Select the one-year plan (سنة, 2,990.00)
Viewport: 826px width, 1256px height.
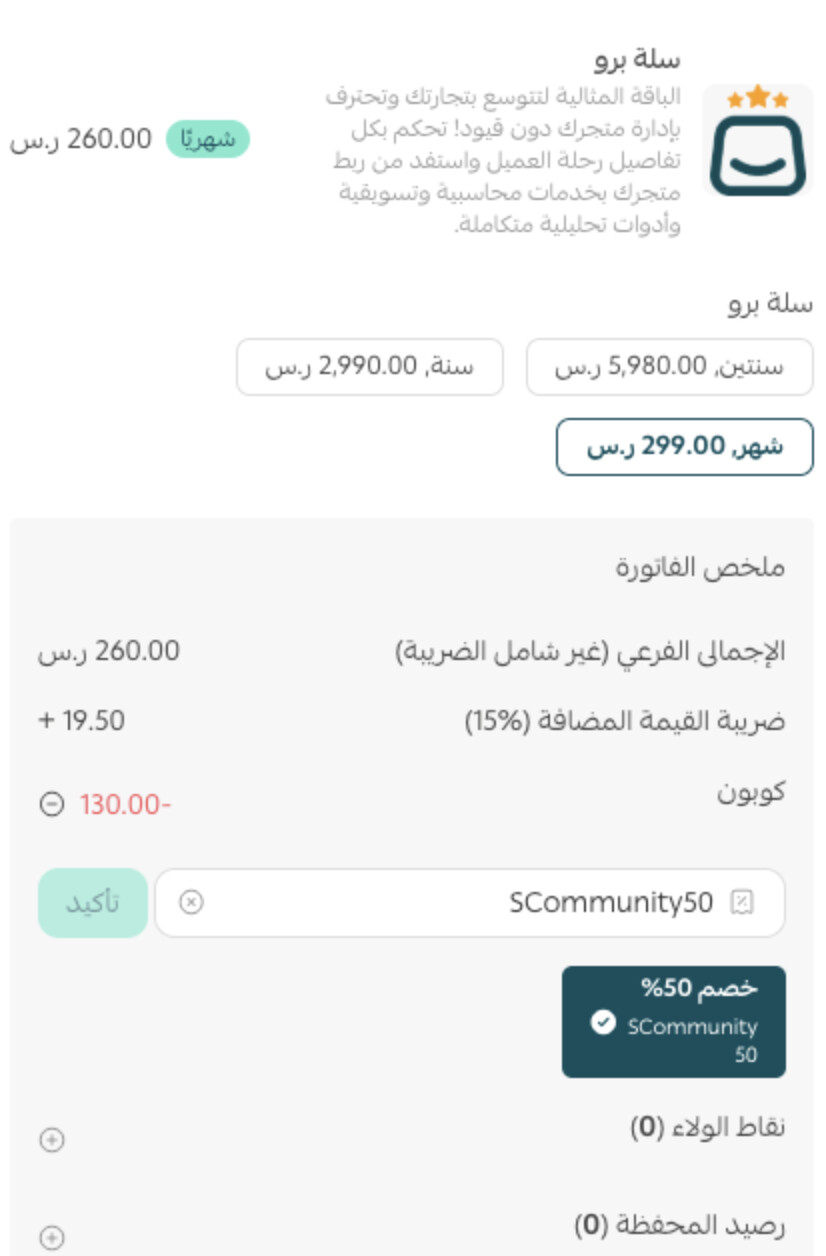[x=369, y=367]
